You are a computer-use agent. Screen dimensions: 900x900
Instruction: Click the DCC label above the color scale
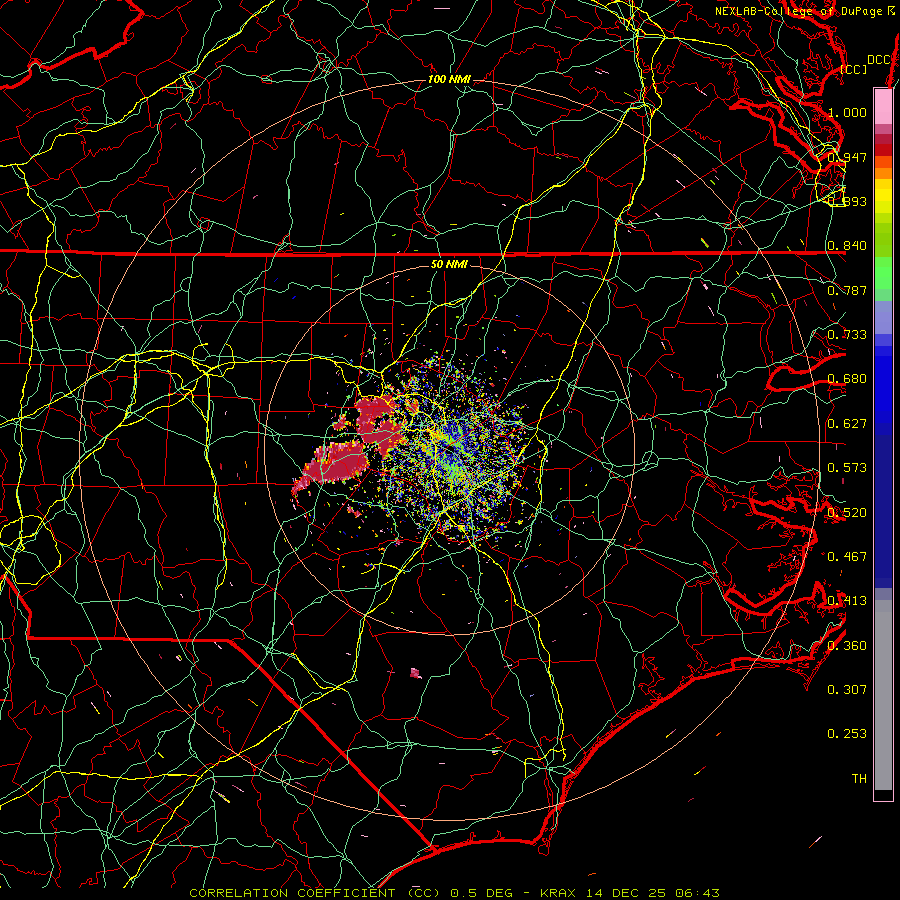tap(878, 59)
